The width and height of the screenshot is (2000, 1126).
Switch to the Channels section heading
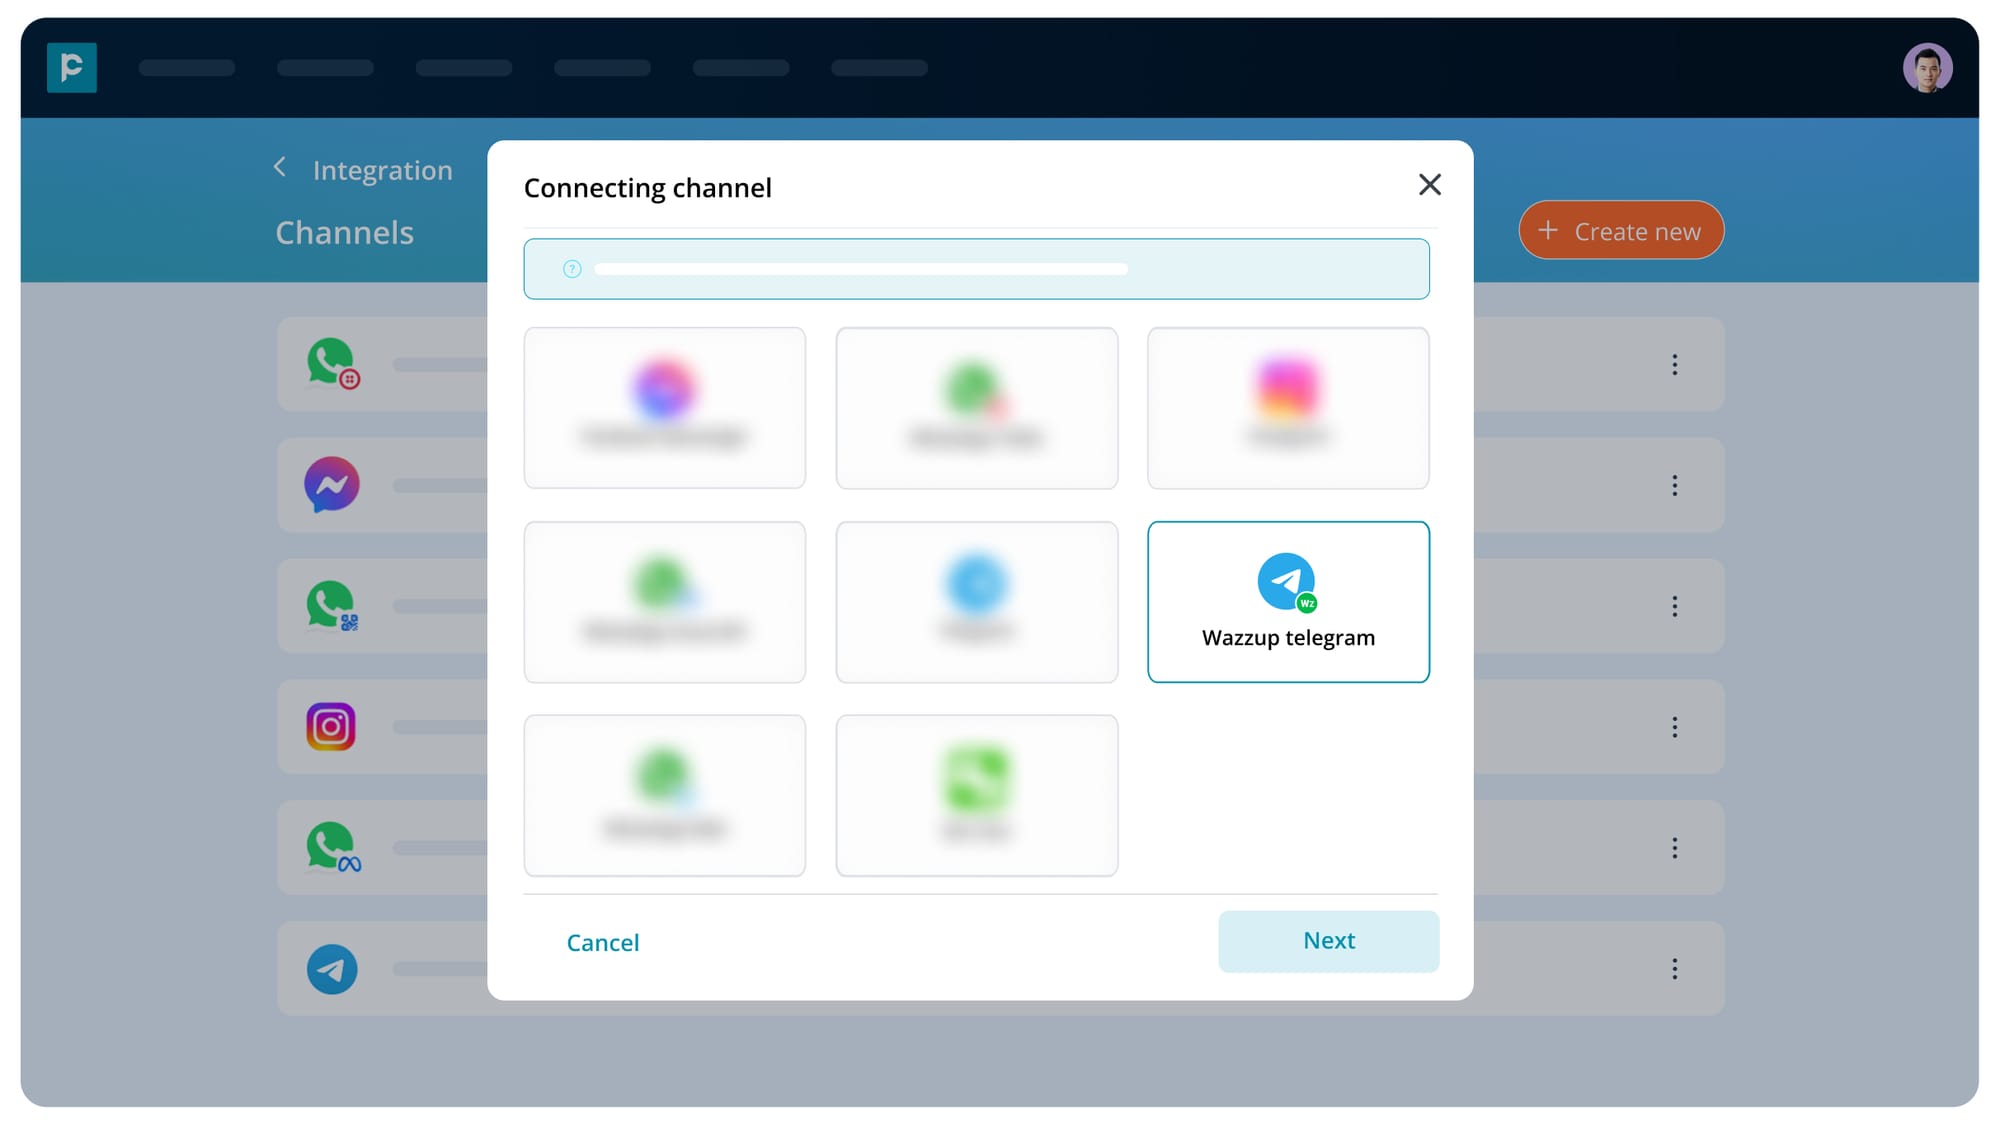[x=344, y=232]
